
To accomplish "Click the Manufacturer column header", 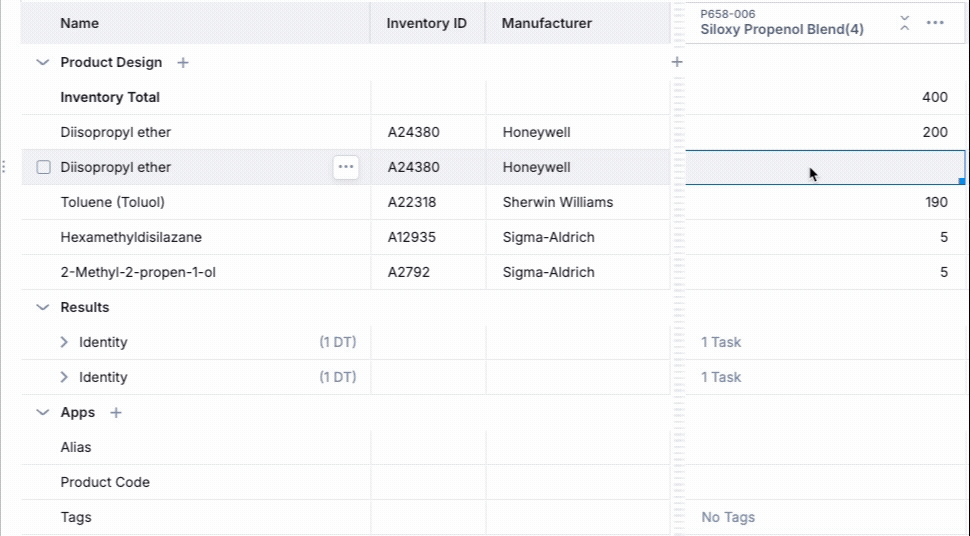I will [546, 23].
